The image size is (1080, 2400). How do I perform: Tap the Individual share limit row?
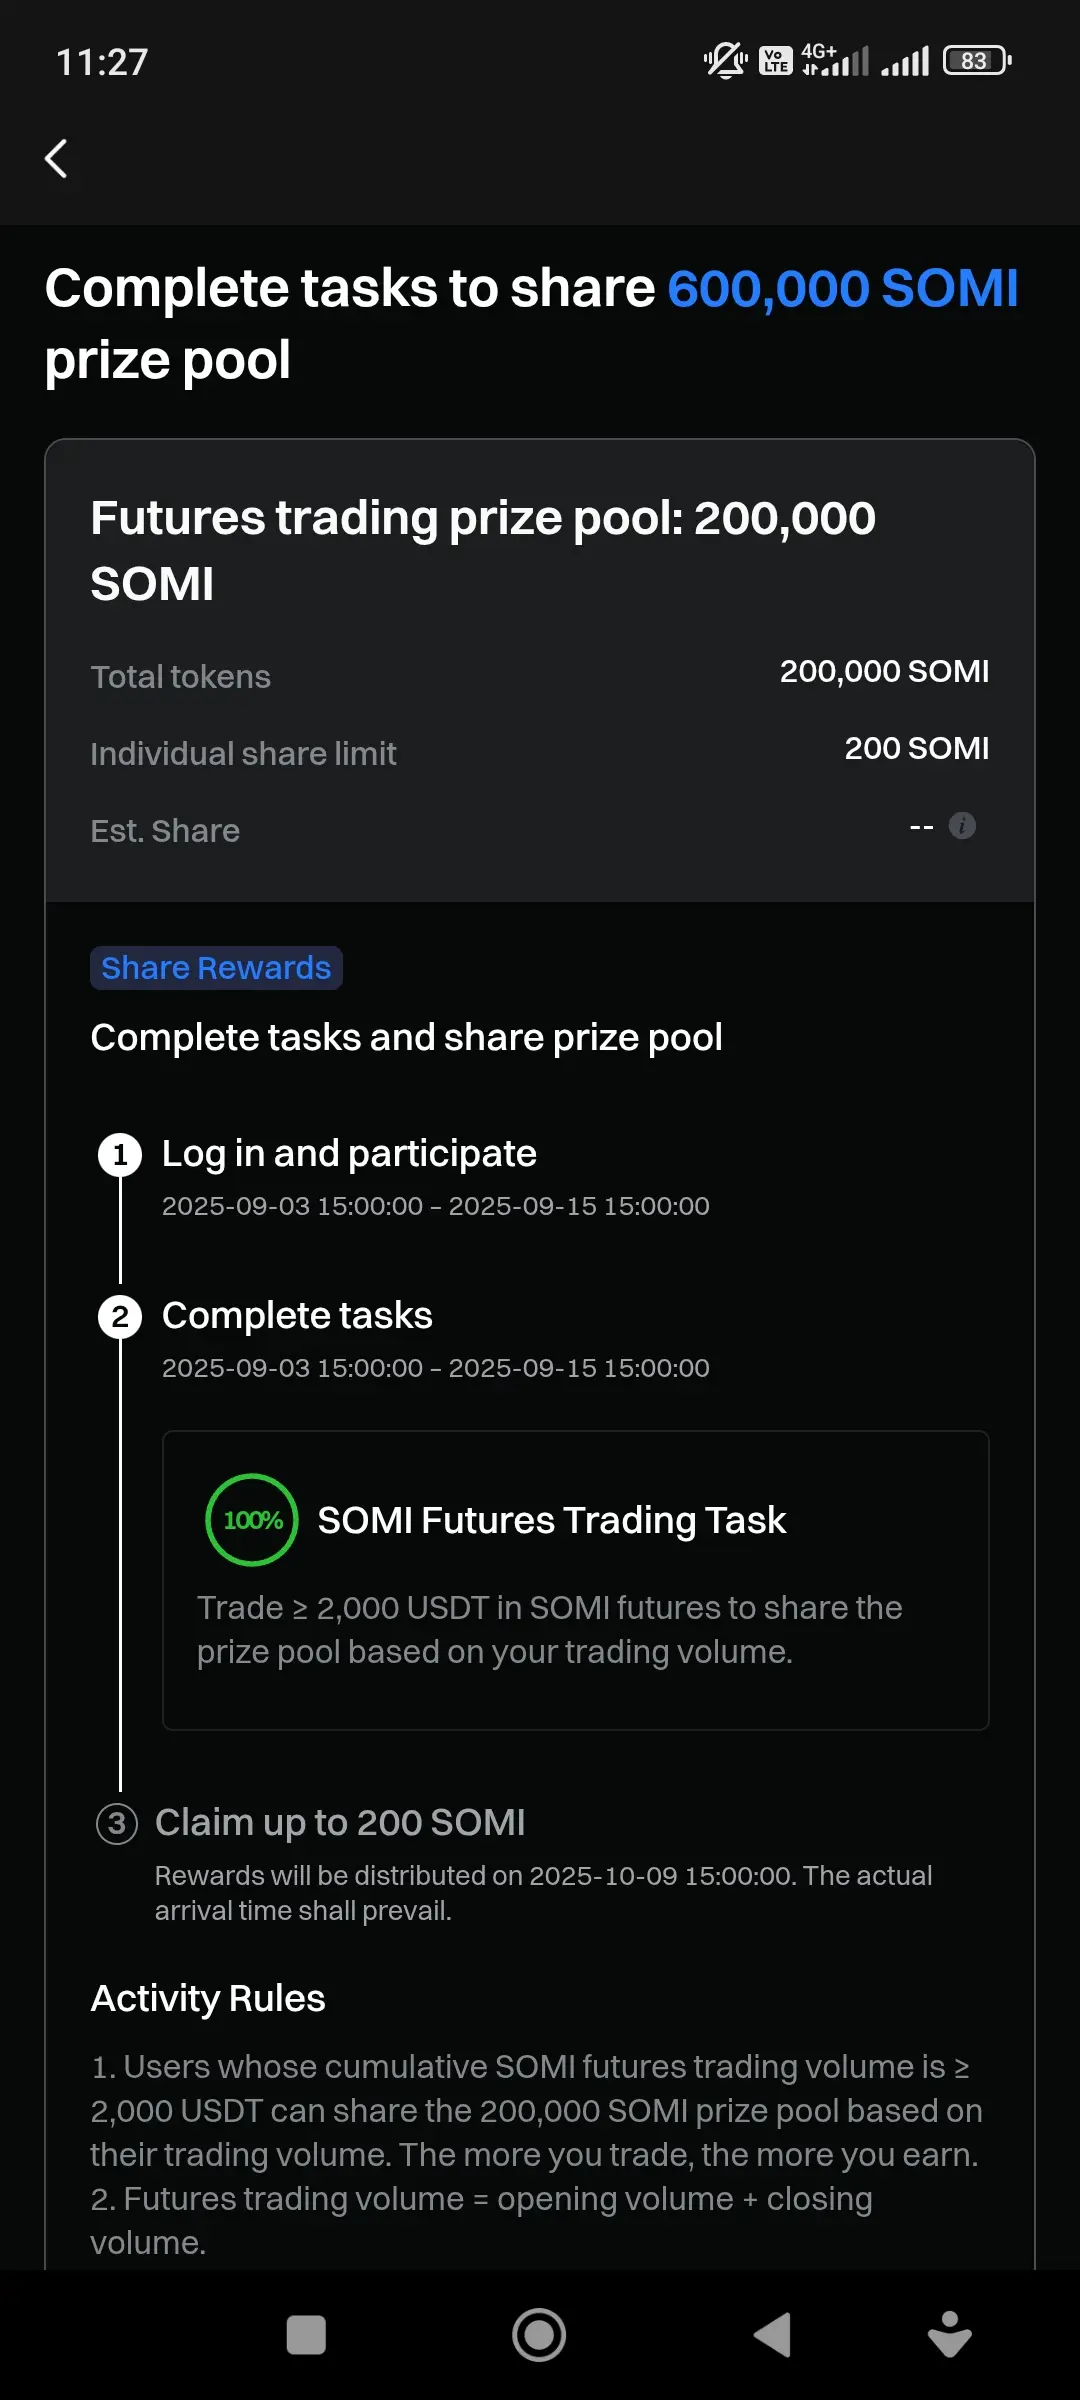pyautogui.click(x=540, y=751)
